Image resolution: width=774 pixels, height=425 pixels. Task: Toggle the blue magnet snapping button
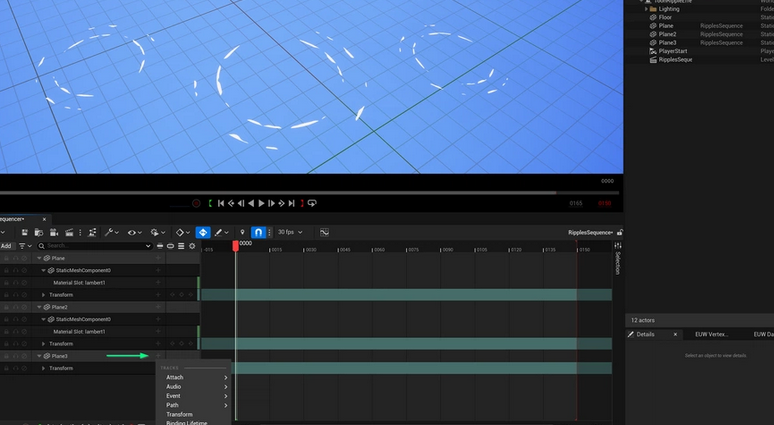click(x=257, y=232)
